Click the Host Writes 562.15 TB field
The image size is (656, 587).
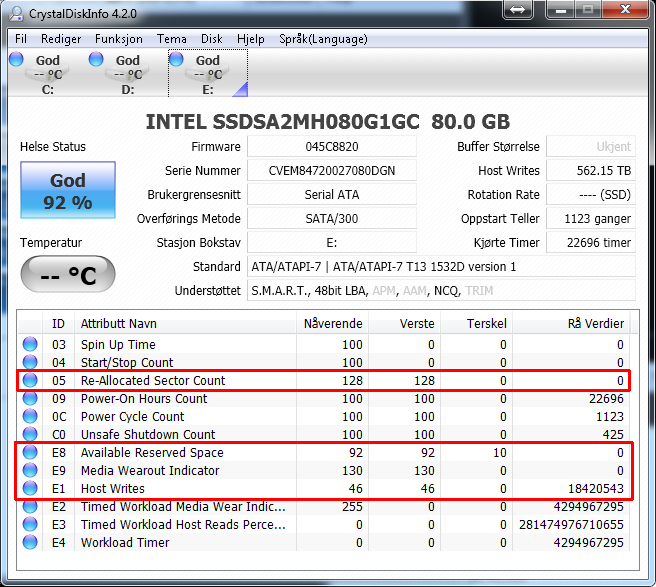pos(591,171)
